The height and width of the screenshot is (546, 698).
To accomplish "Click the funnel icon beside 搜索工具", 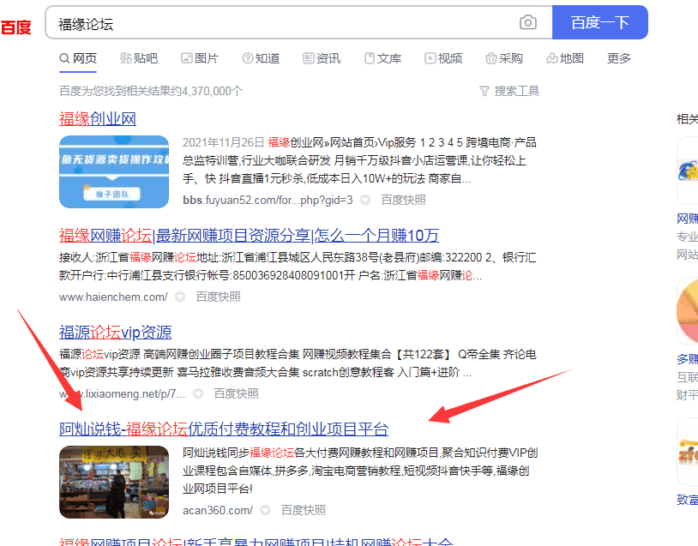I will coord(484,91).
